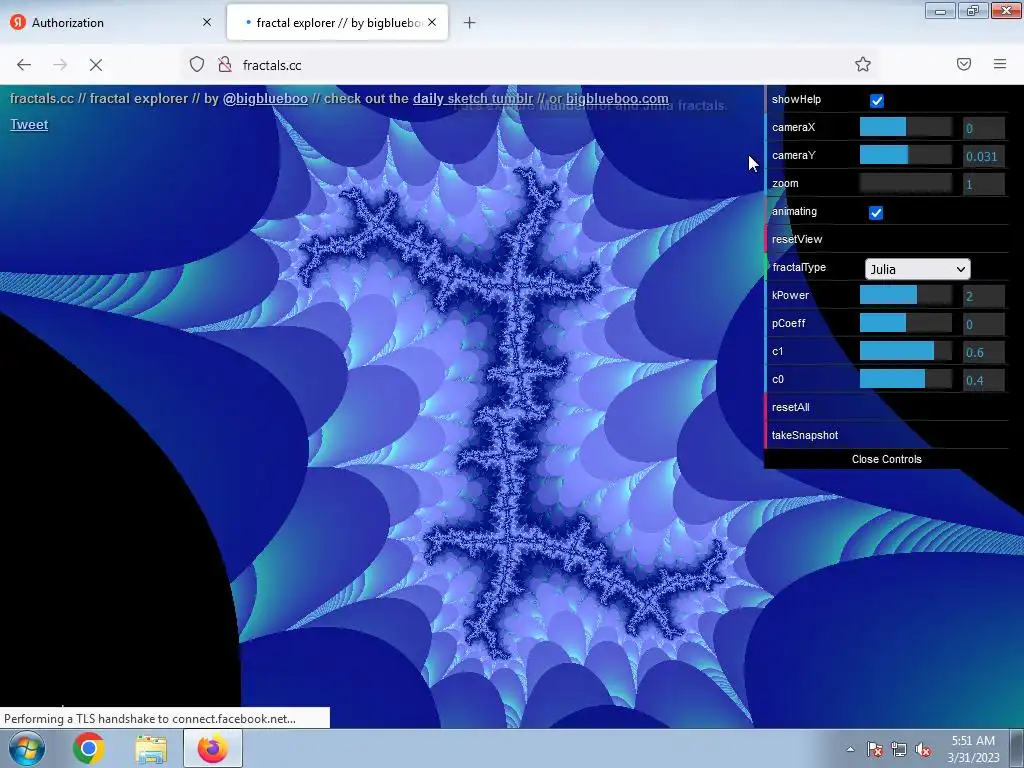Click Close Controls to collapse panel
Viewport: 1024px width, 768px height.
tap(887, 459)
